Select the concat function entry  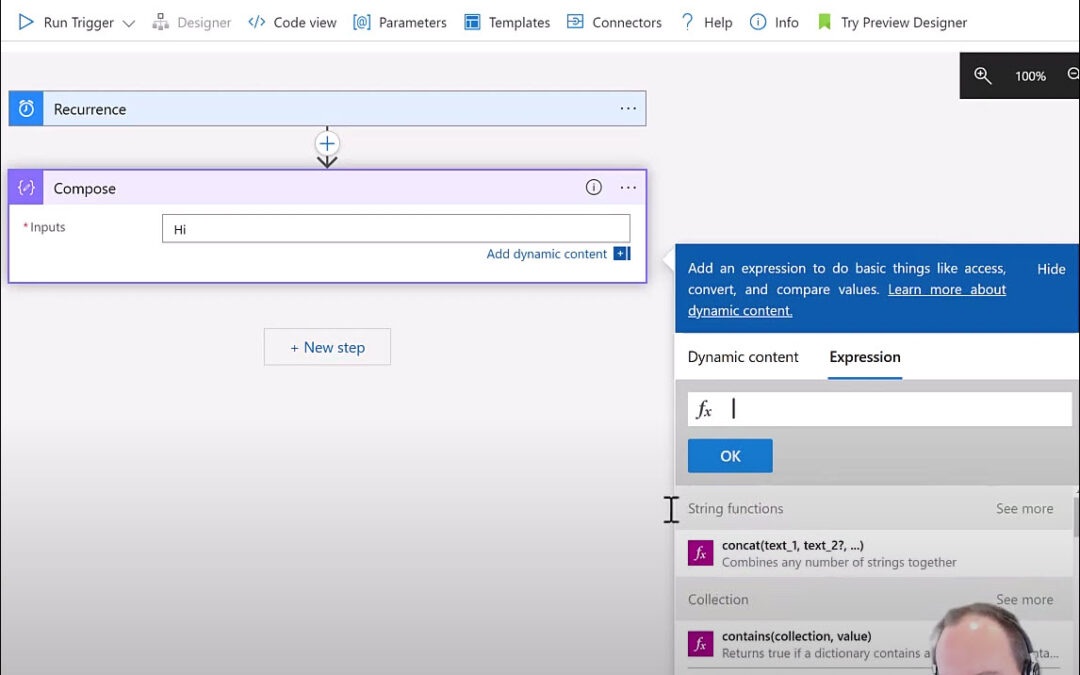[875, 553]
